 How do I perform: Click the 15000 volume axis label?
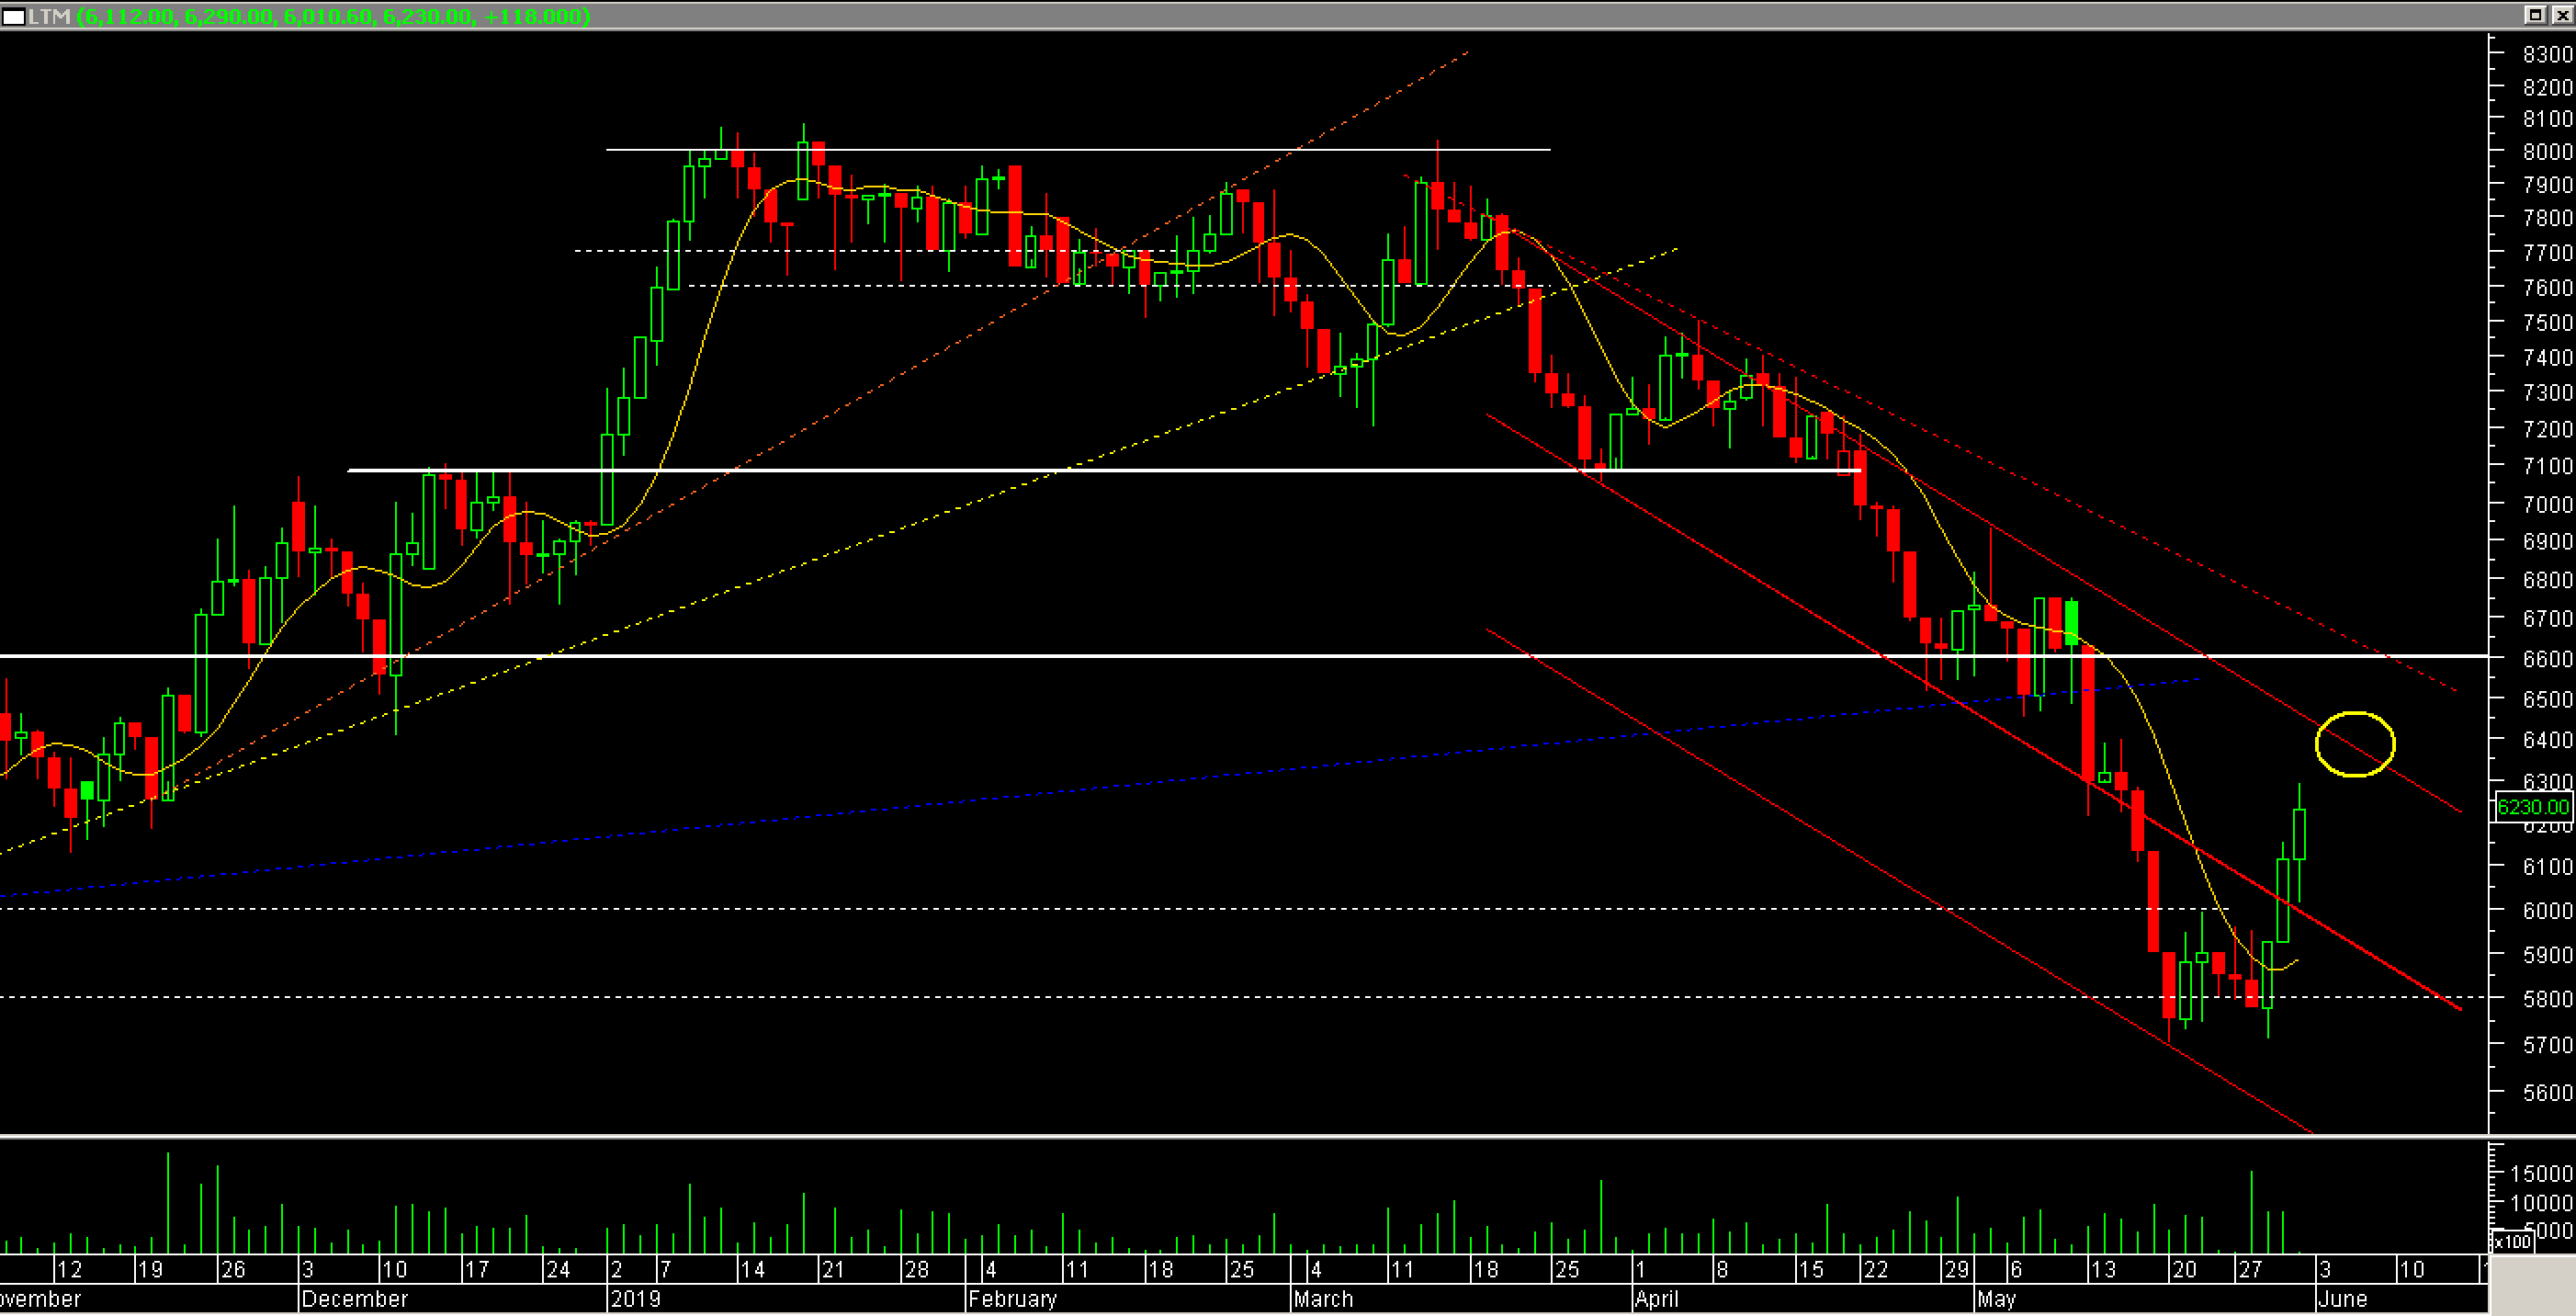click(x=2541, y=1172)
